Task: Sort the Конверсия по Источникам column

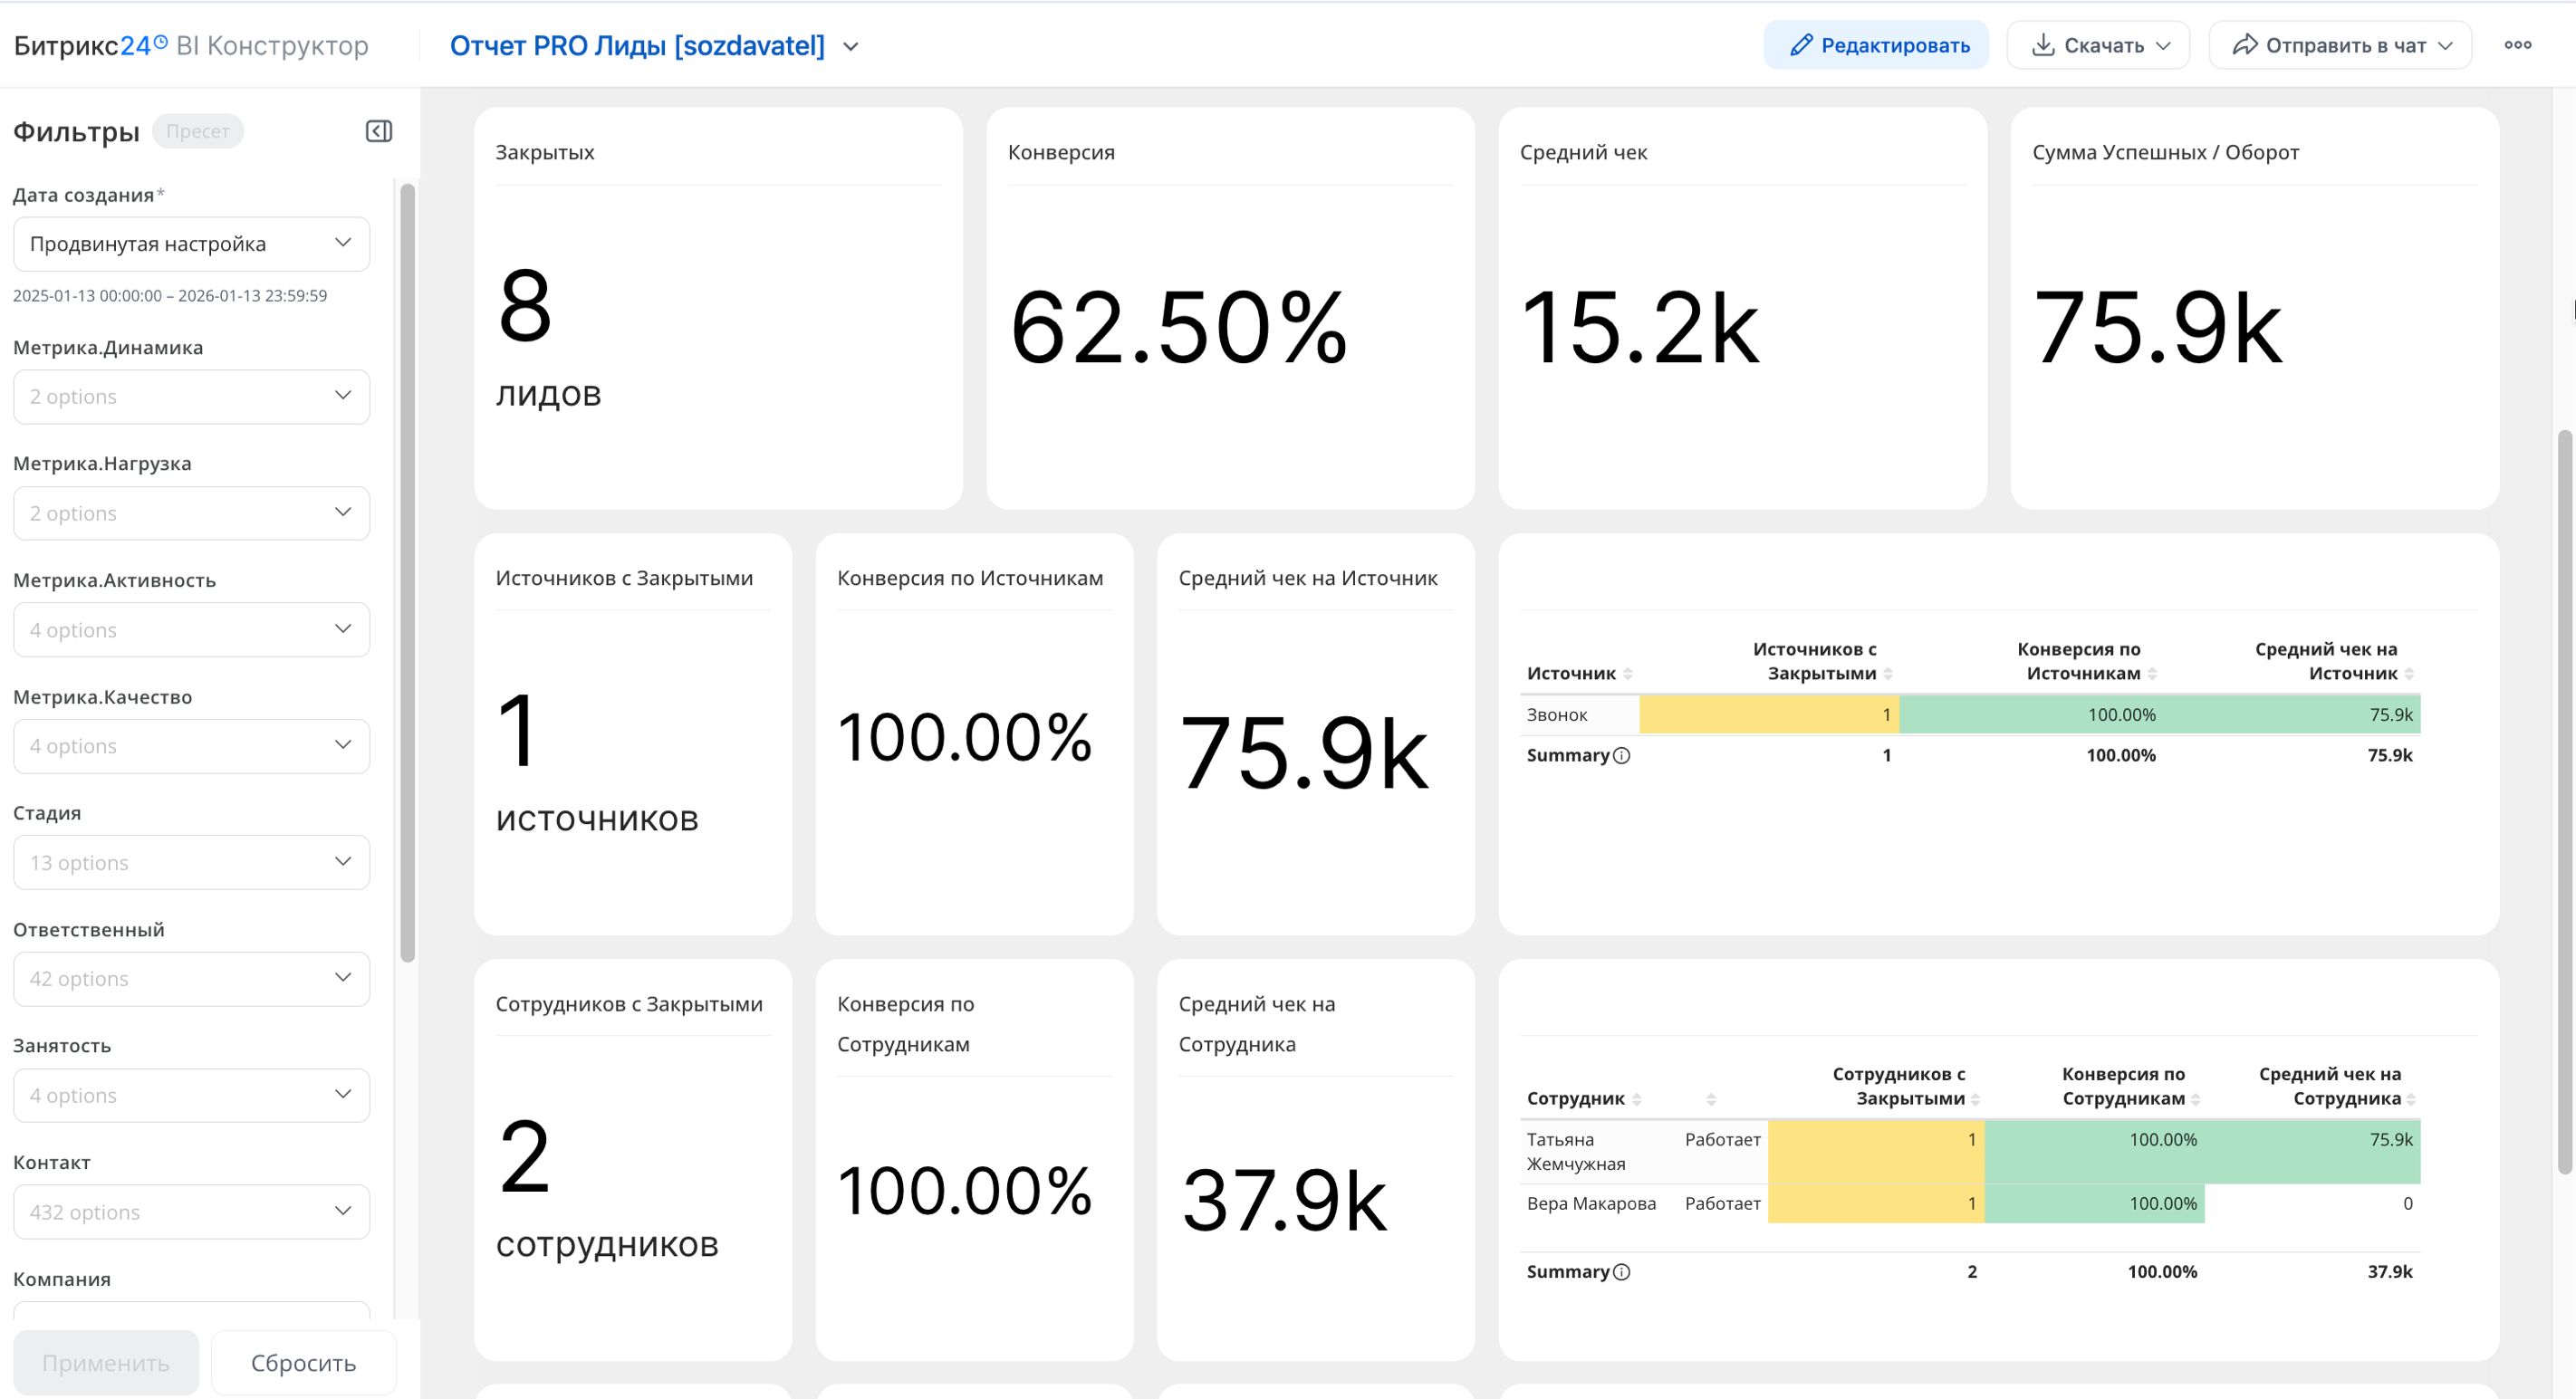Action: pyautogui.click(x=2152, y=674)
